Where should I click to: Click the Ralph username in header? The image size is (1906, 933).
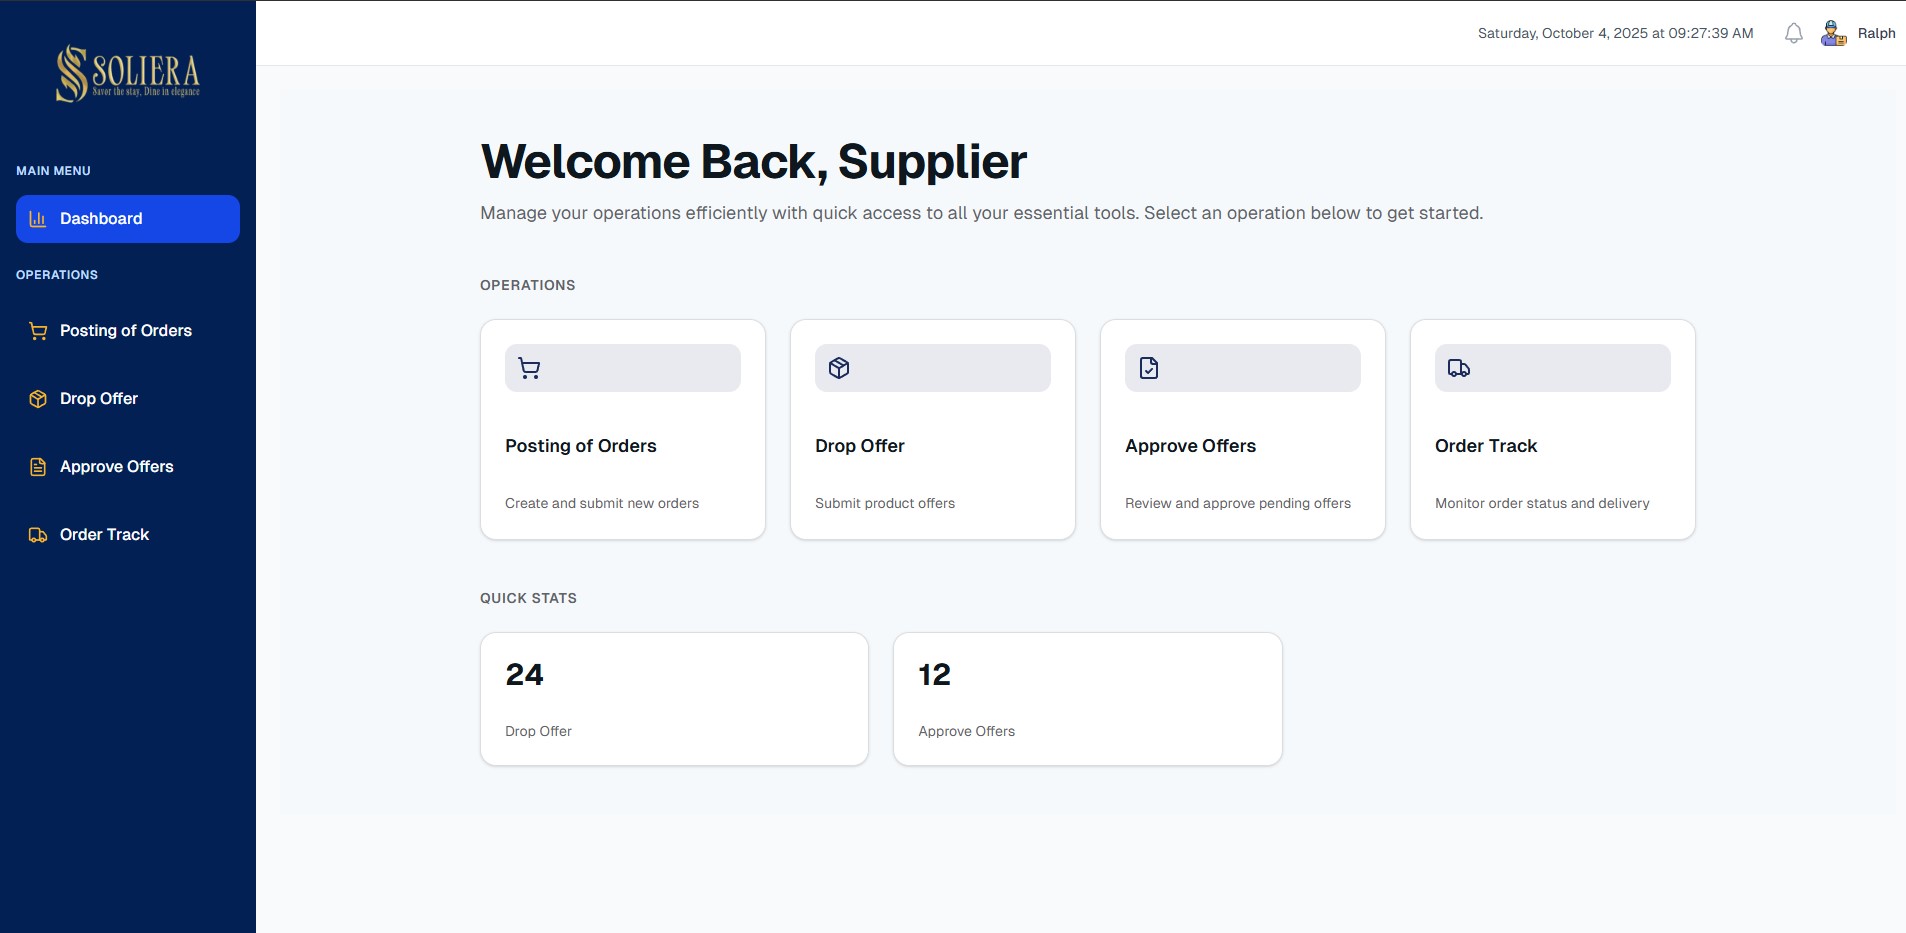pyautogui.click(x=1876, y=33)
